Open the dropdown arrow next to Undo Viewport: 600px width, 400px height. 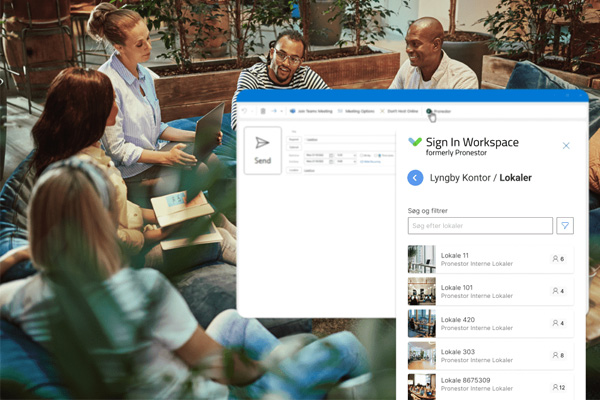(x=253, y=111)
